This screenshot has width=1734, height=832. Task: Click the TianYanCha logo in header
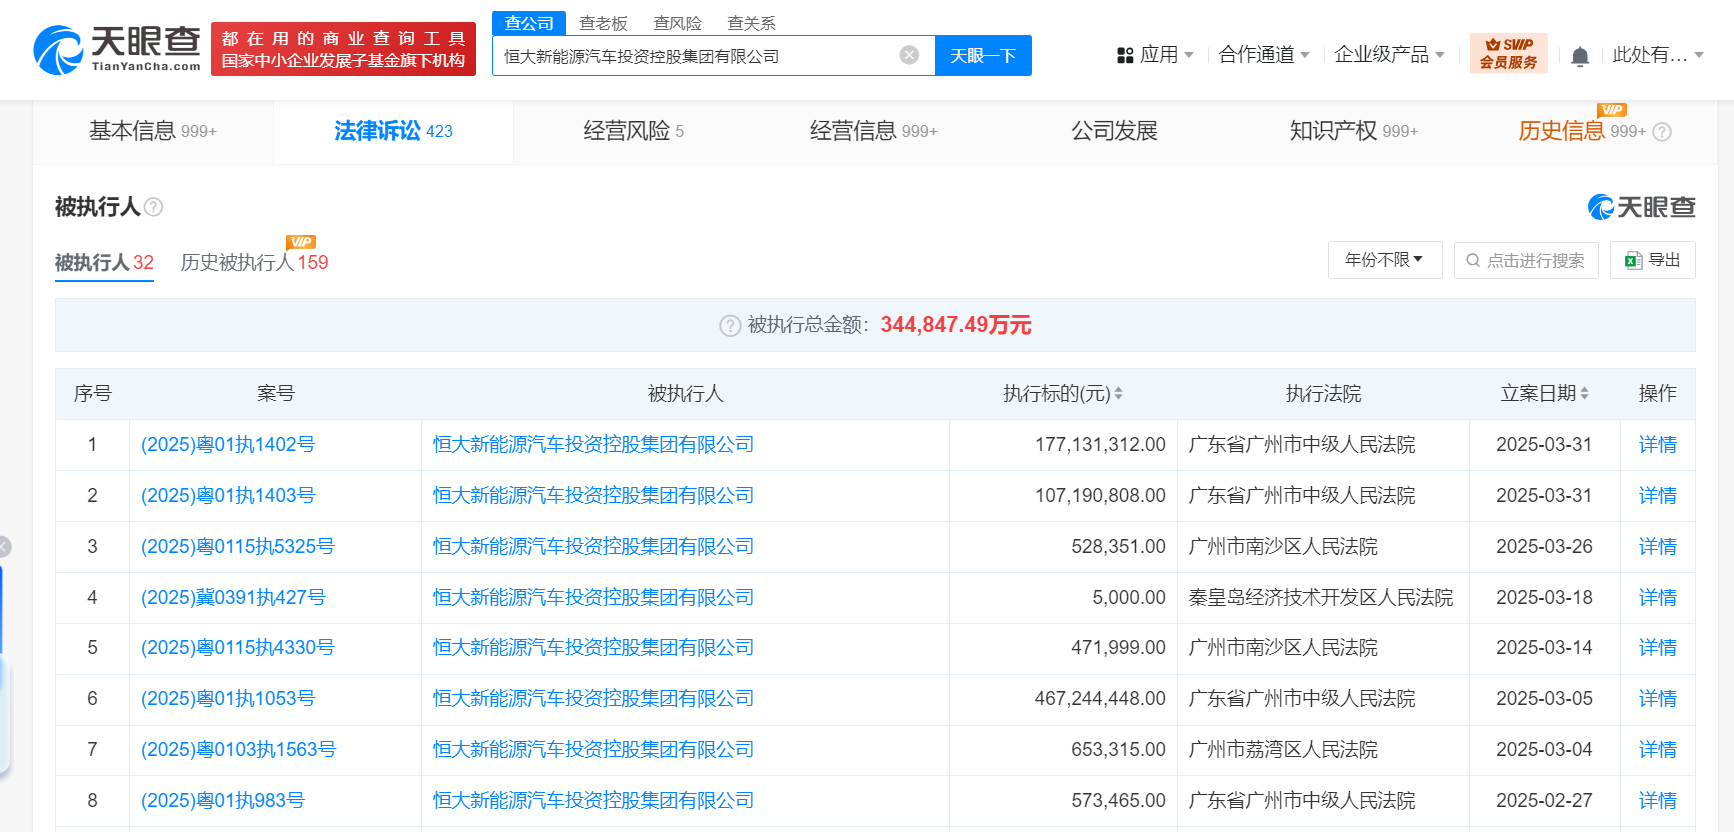[x=117, y=49]
